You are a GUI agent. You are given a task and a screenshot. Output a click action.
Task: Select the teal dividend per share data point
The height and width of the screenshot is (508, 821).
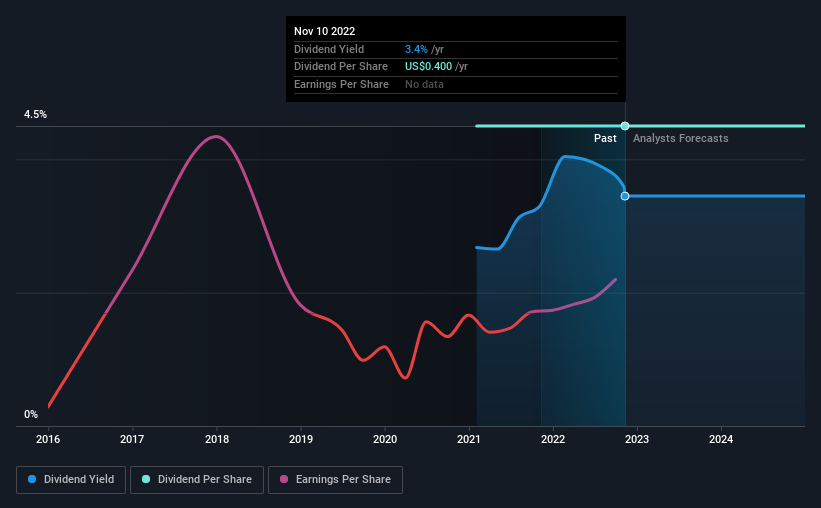click(625, 126)
